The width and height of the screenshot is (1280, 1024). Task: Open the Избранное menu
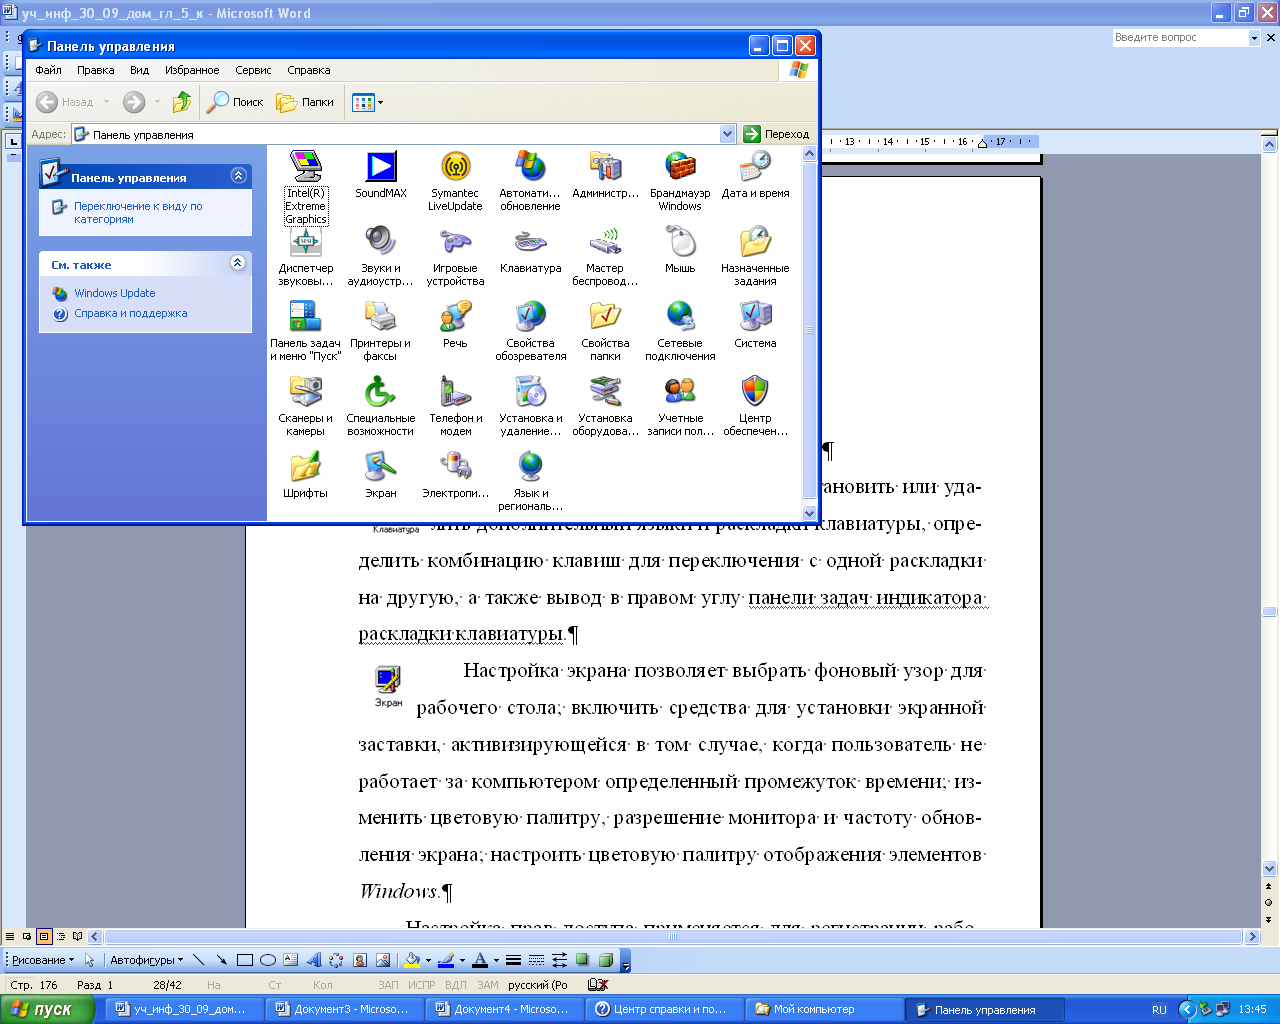click(192, 70)
